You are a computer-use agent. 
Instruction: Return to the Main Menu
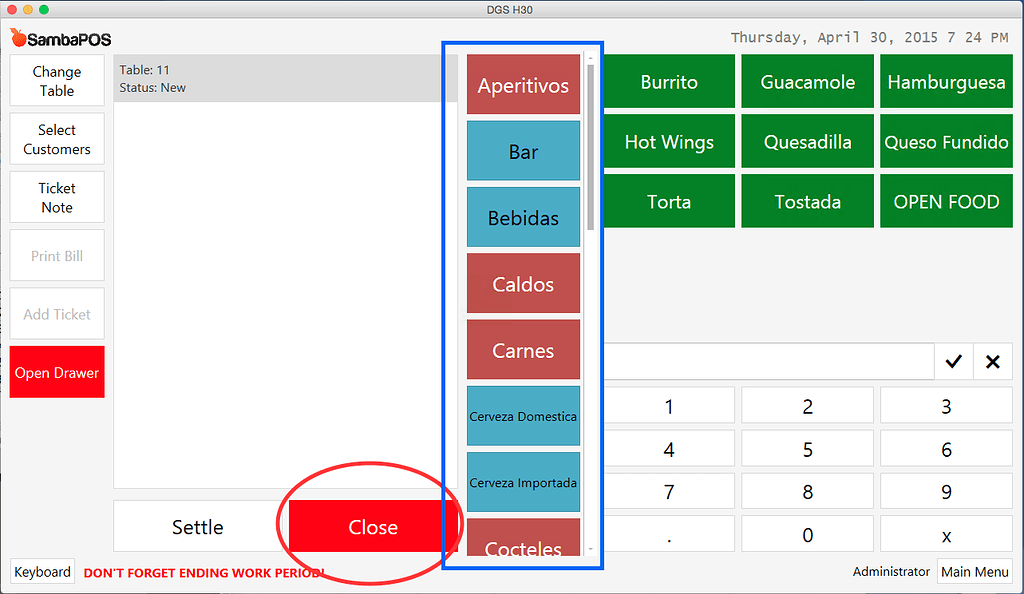(974, 571)
